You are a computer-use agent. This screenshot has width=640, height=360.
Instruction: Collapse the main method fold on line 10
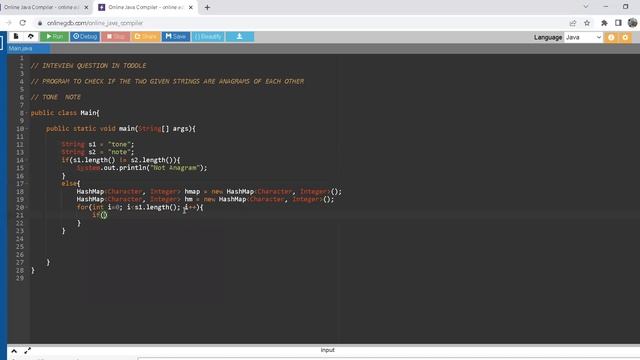27,129
